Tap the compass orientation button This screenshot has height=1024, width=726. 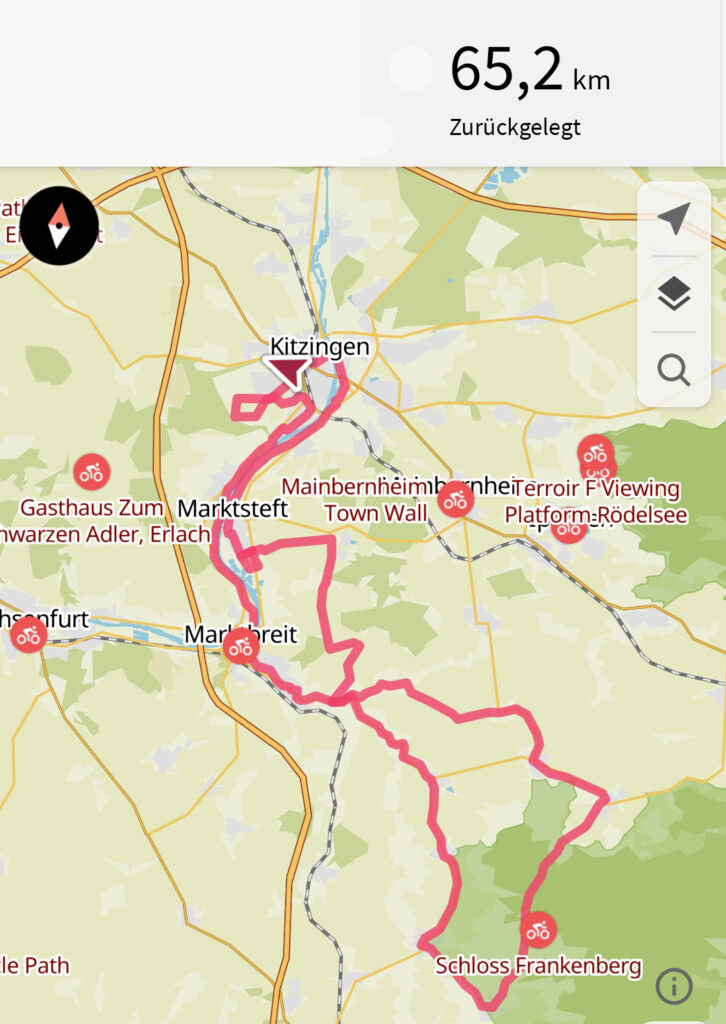pyautogui.click(x=59, y=225)
